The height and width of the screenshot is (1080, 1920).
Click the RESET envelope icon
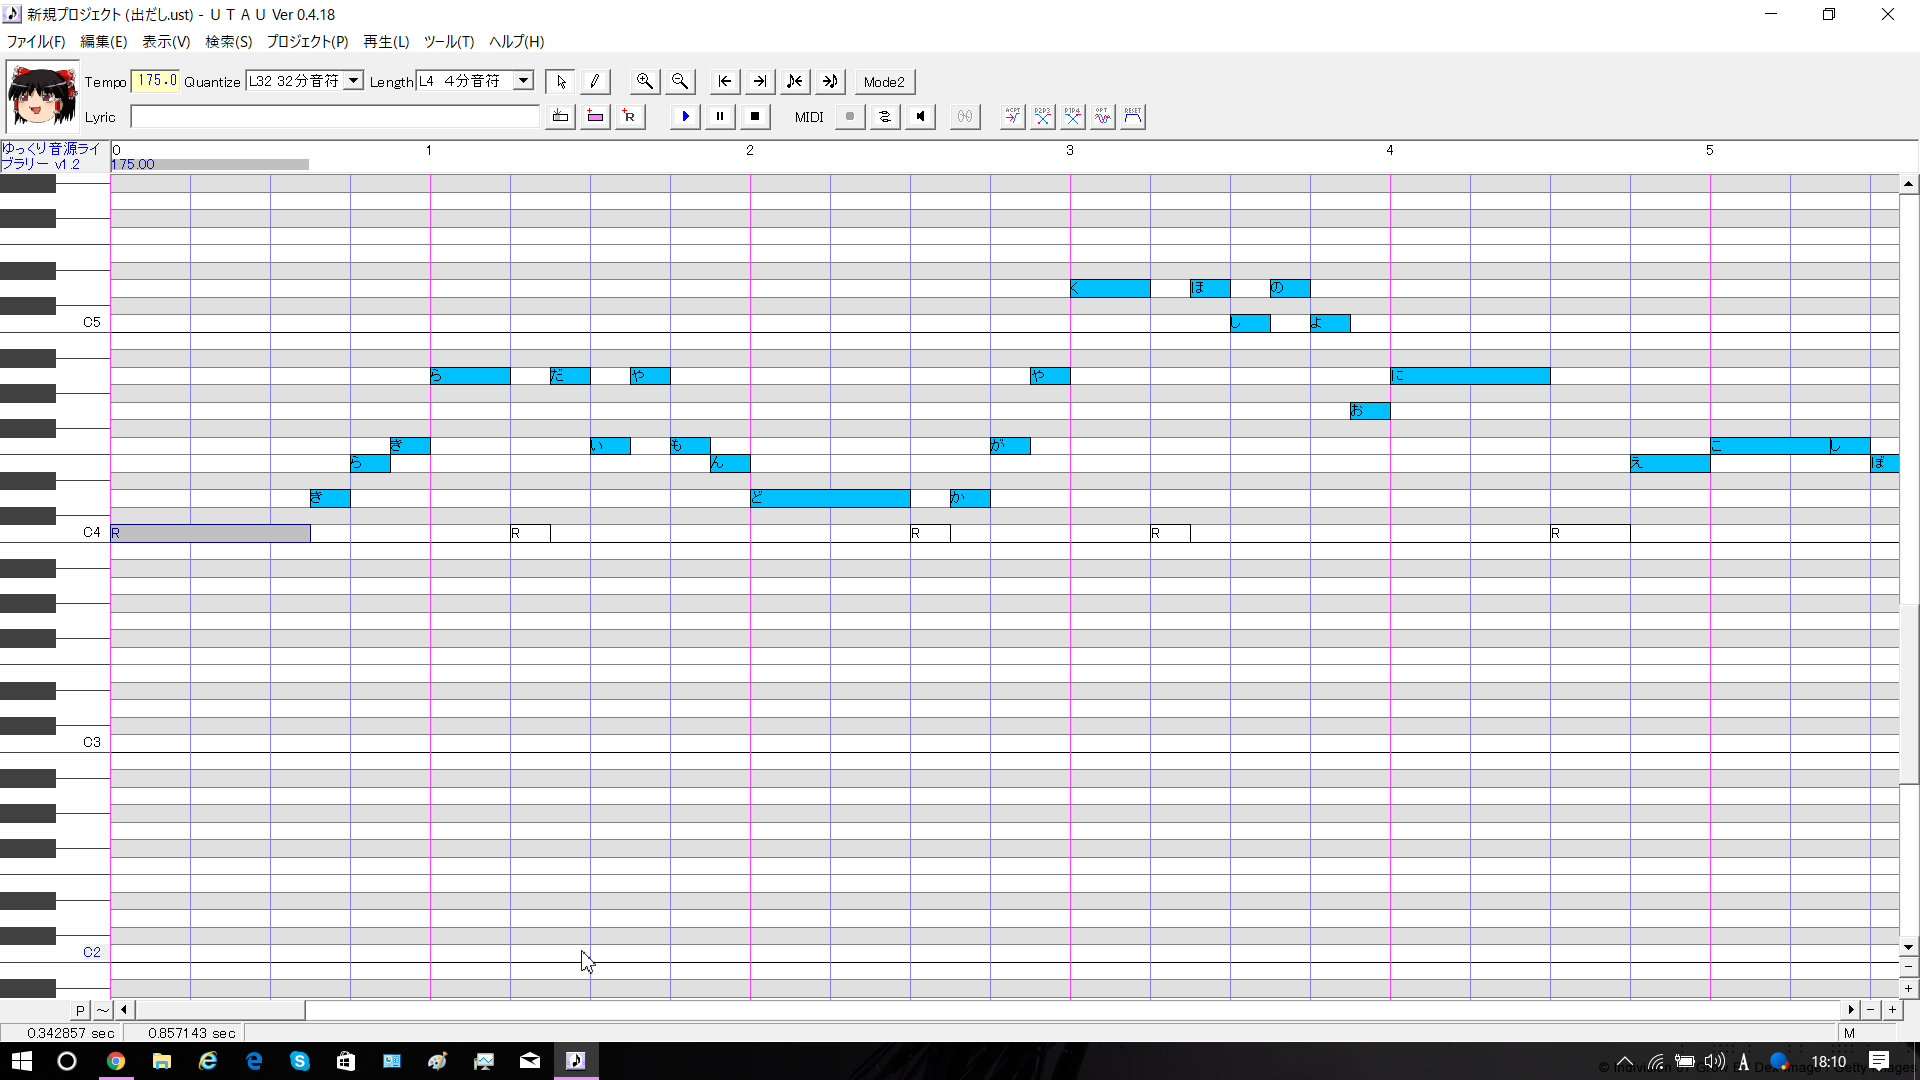[x=1132, y=117]
